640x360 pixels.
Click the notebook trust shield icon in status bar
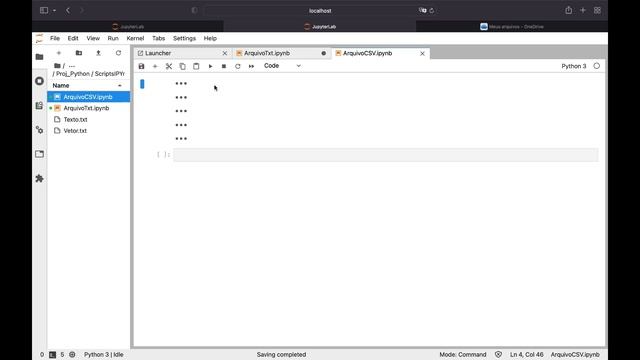(498, 354)
